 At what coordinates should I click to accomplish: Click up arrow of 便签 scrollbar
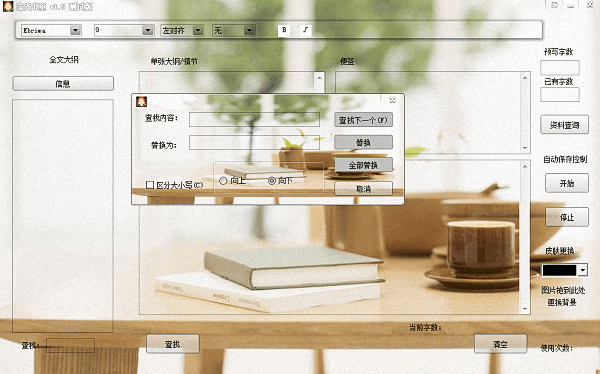click(x=525, y=78)
